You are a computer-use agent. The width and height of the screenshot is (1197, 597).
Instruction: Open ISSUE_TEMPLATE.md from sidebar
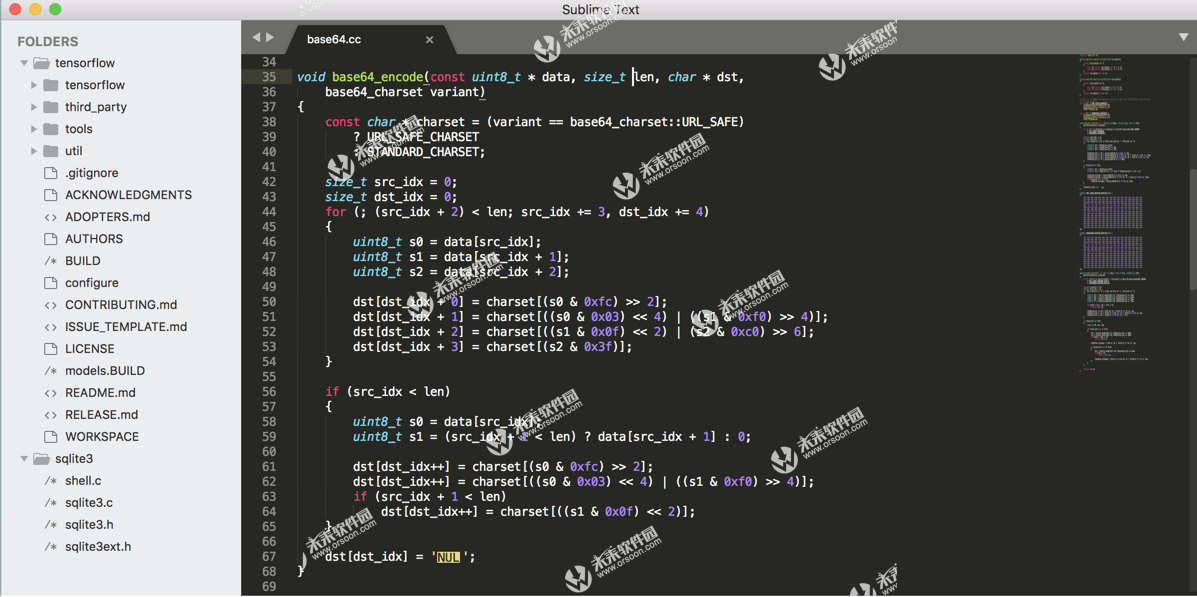click(126, 327)
